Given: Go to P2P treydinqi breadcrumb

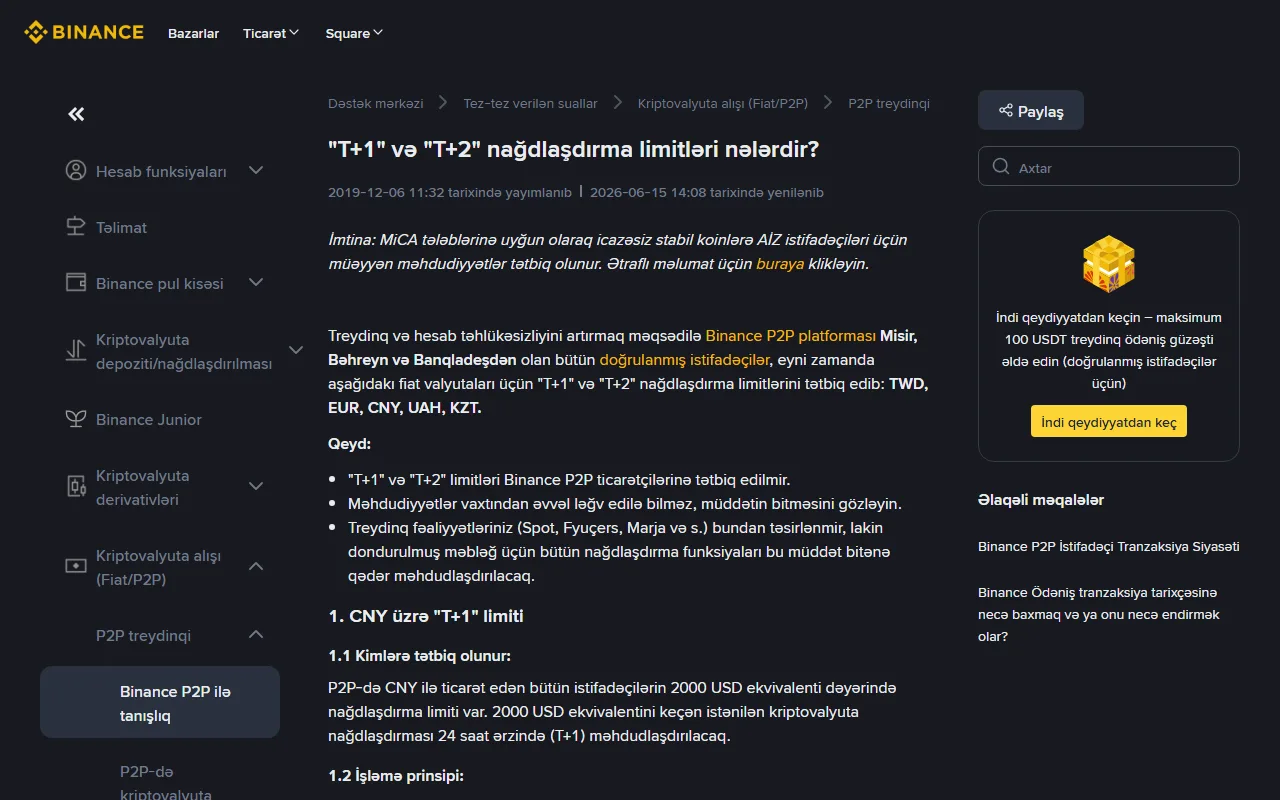Looking at the screenshot, I should (889, 103).
